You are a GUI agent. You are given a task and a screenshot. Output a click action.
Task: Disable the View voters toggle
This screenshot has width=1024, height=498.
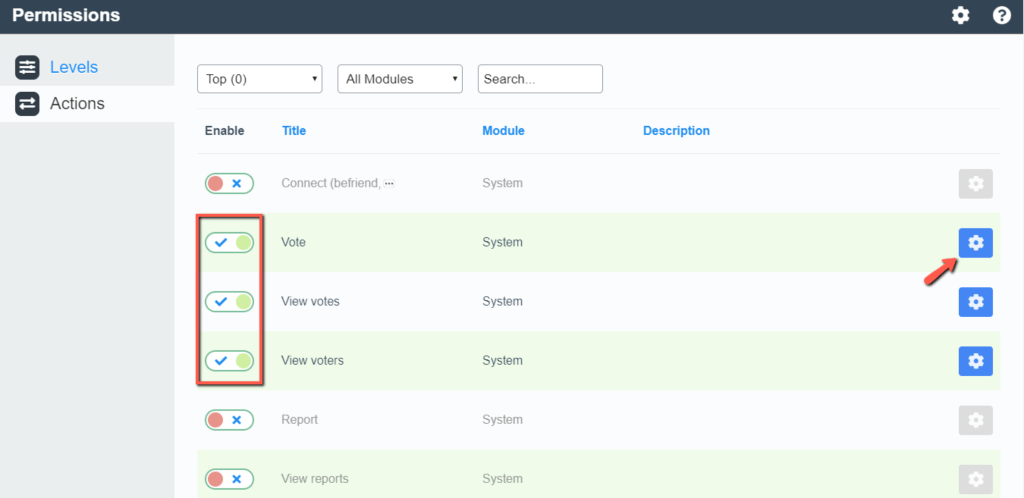pyautogui.click(x=229, y=360)
